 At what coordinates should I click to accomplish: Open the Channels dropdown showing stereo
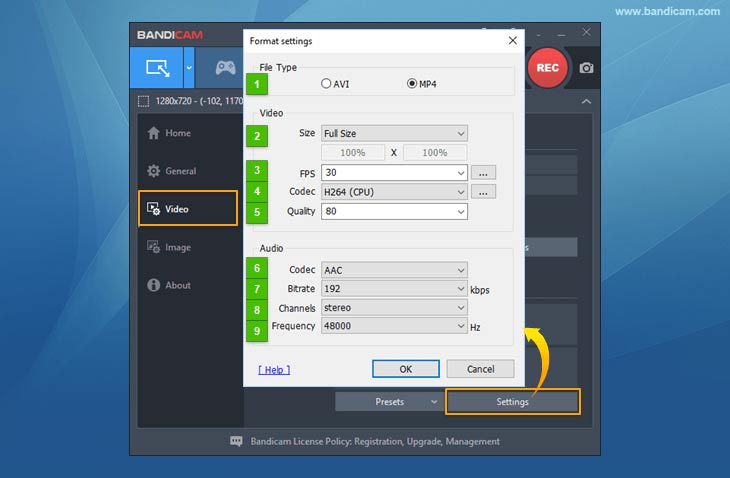pos(394,308)
